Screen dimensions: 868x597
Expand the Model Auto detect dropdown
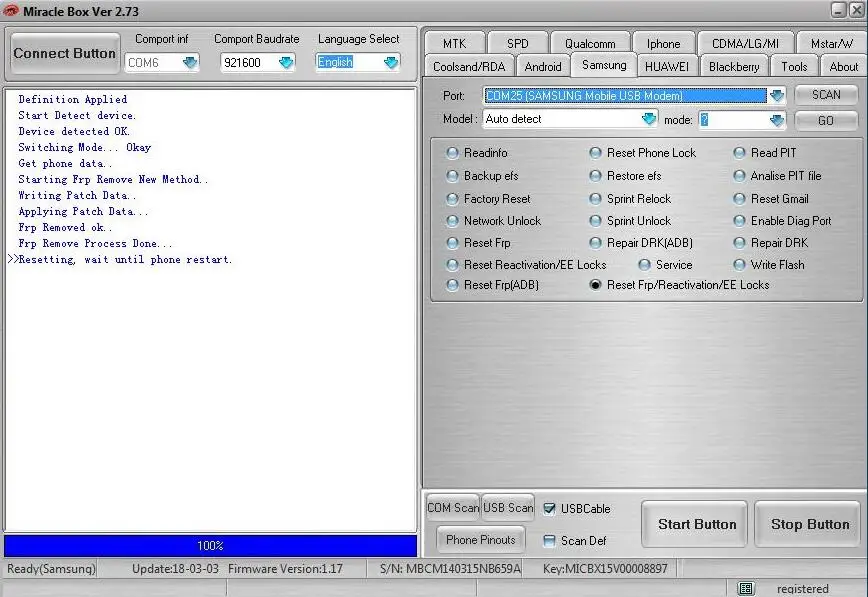[x=649, y=119]
